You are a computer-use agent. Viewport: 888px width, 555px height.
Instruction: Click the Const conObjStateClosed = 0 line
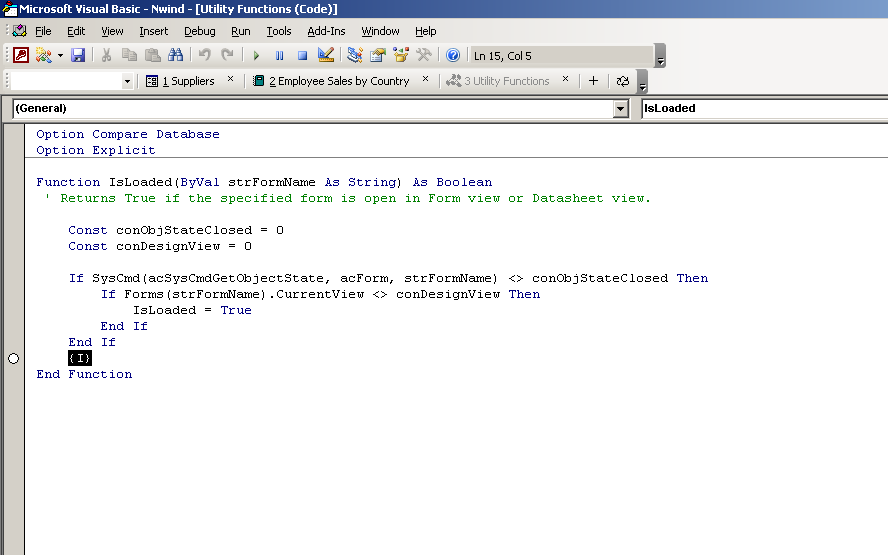click(x=176, y=230)
